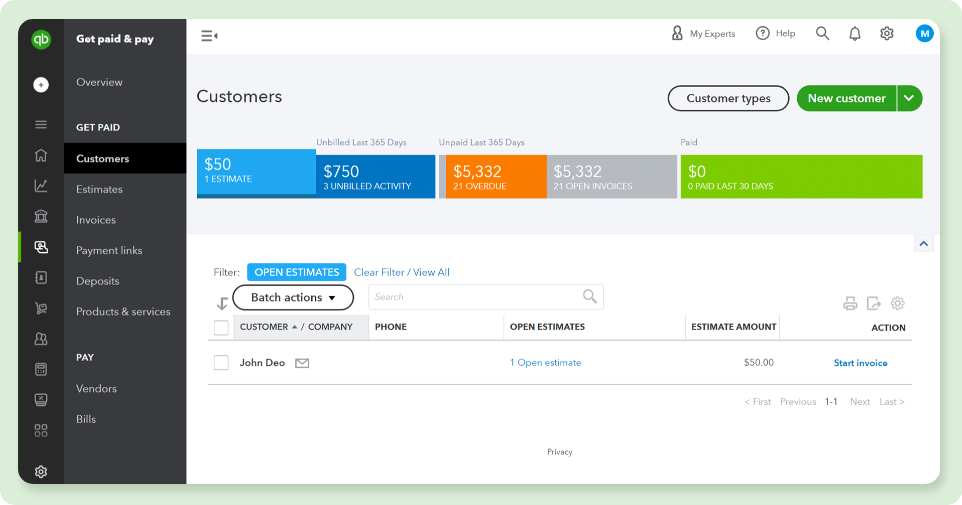962x505 pixels.
Task: Click the email envelope next to John Deo
Action: pyautogui.click(x=302, y=363)
